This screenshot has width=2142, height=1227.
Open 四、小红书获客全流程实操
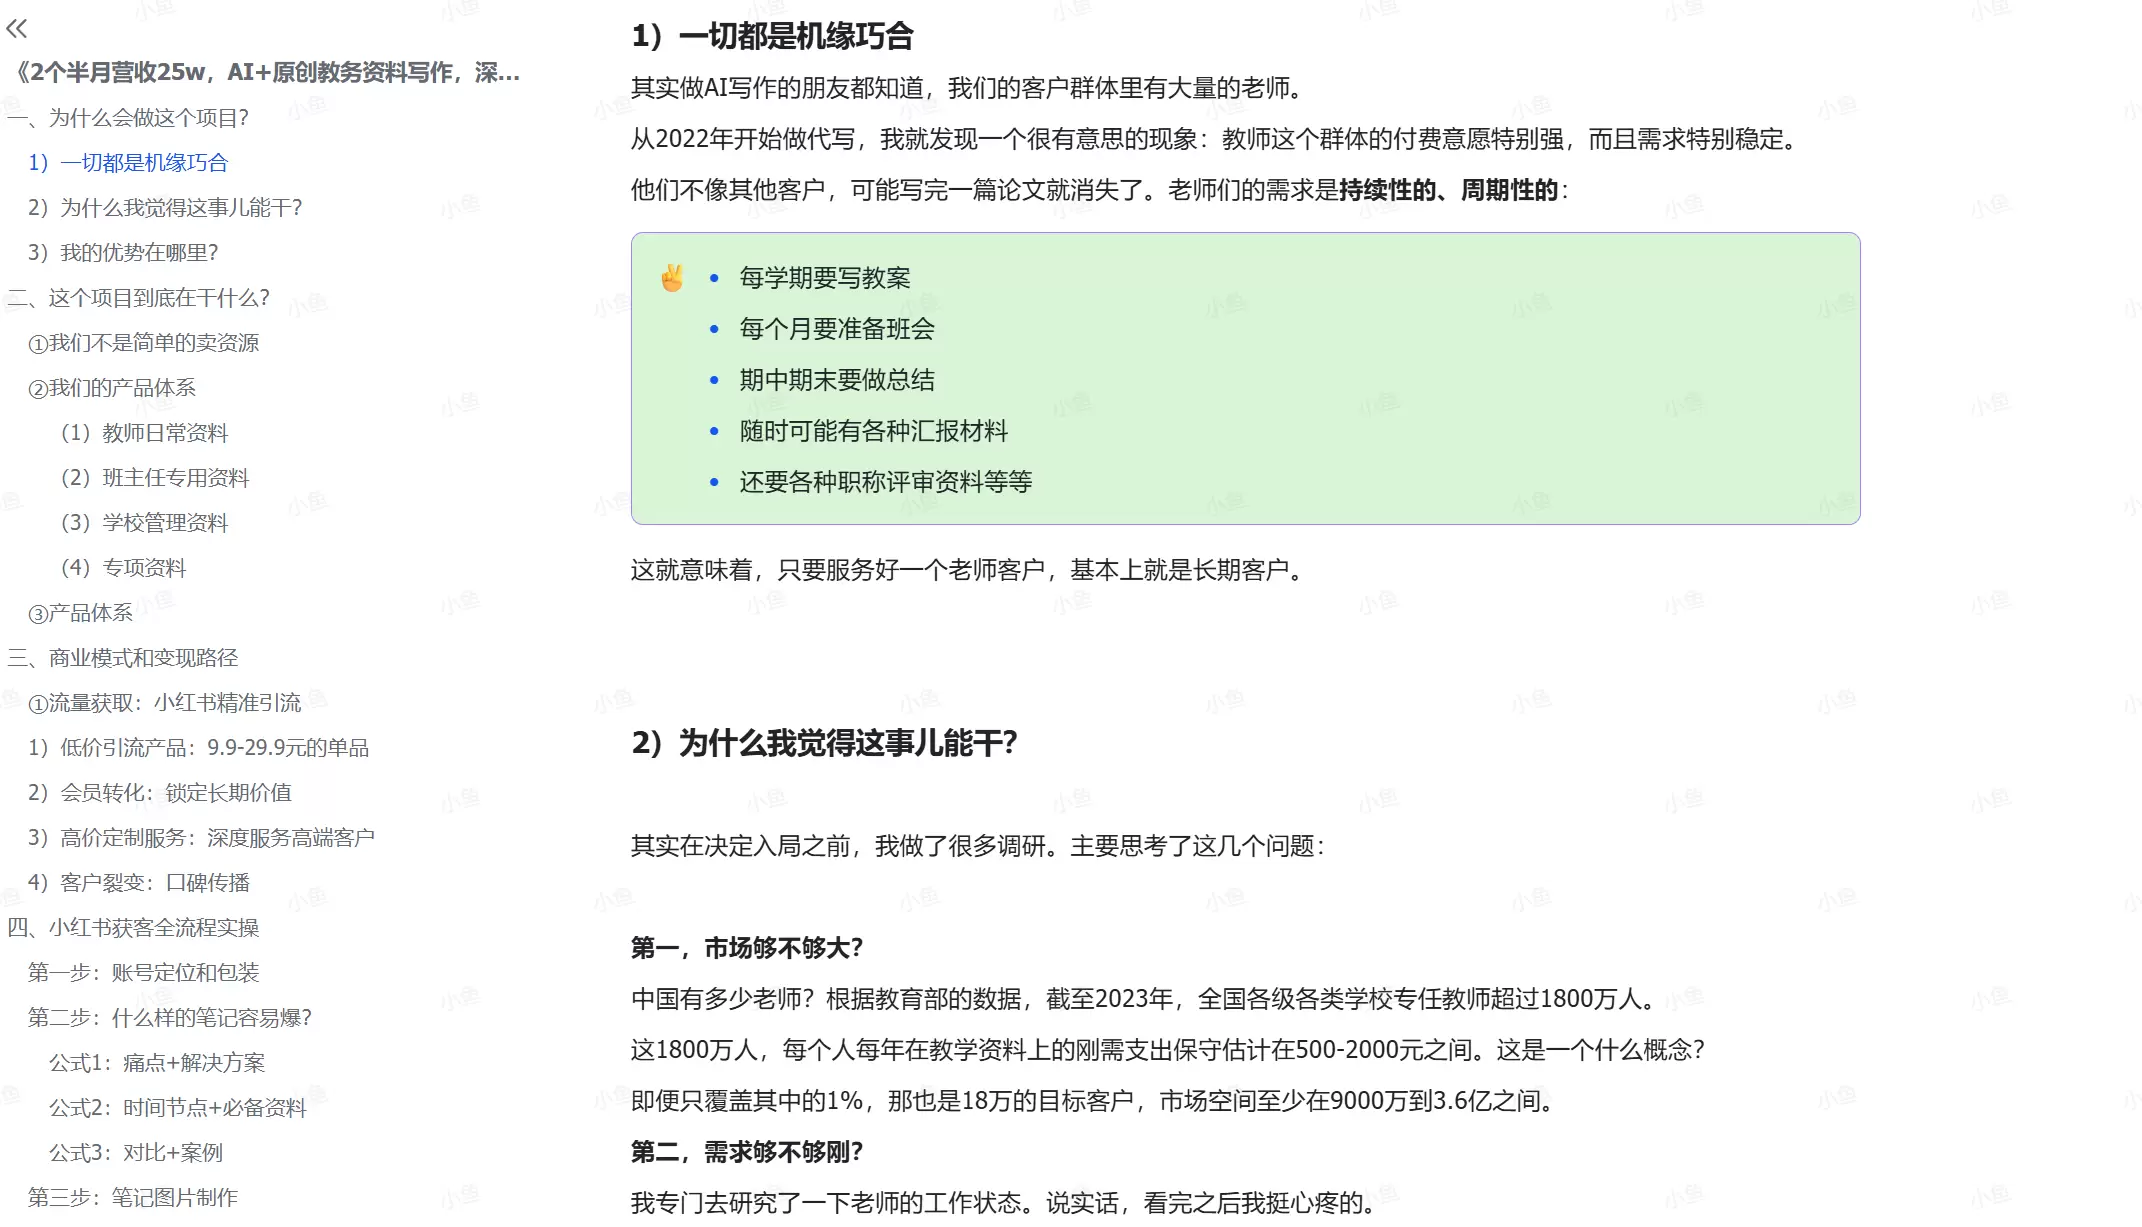[x=134, y=928]
